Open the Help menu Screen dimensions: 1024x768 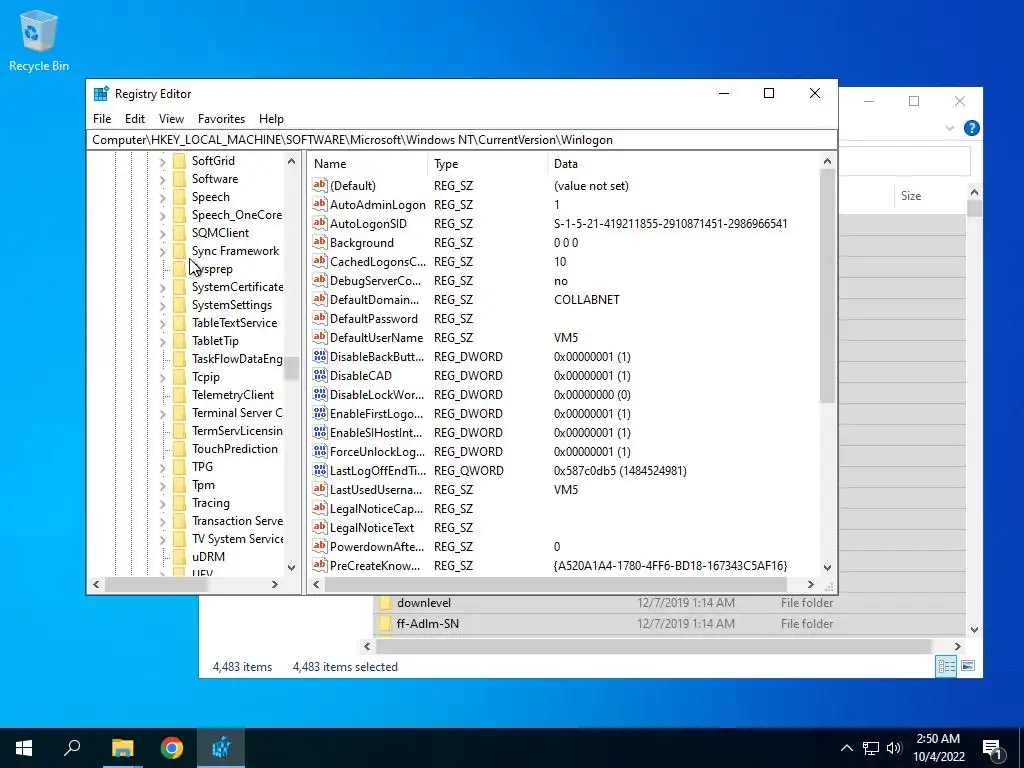[271, 119]
